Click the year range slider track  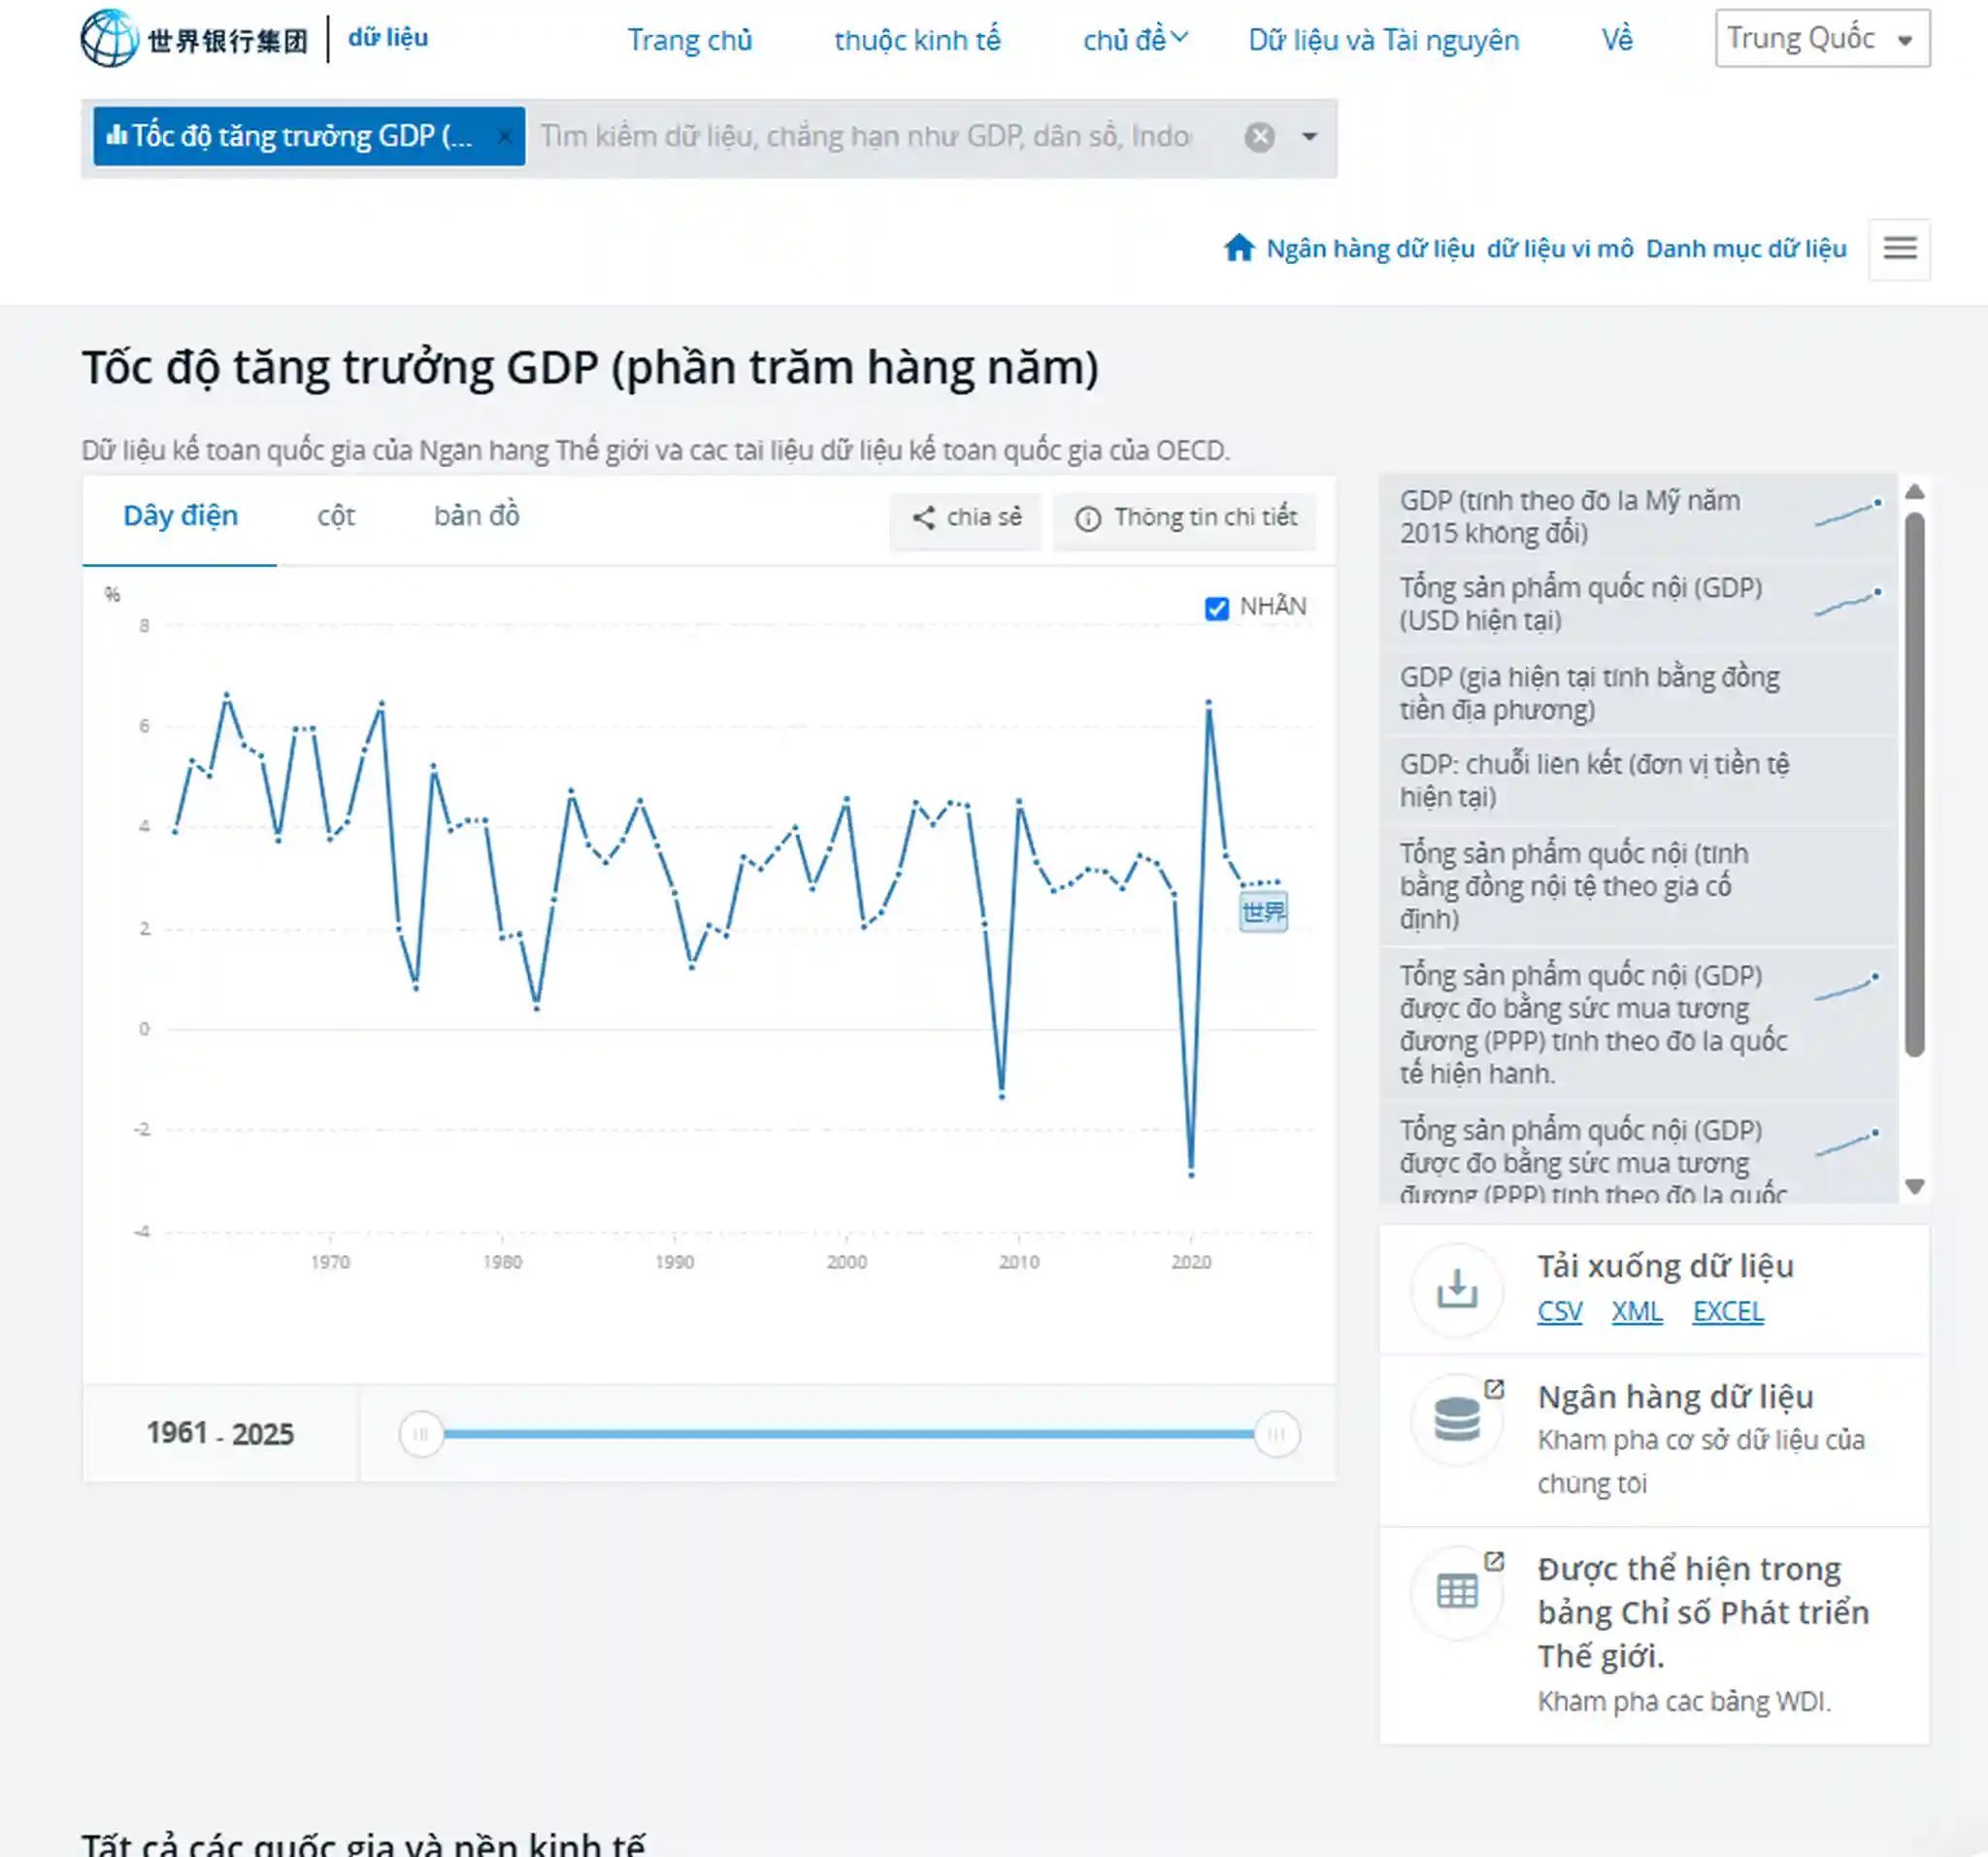[x=848, y=1434]
